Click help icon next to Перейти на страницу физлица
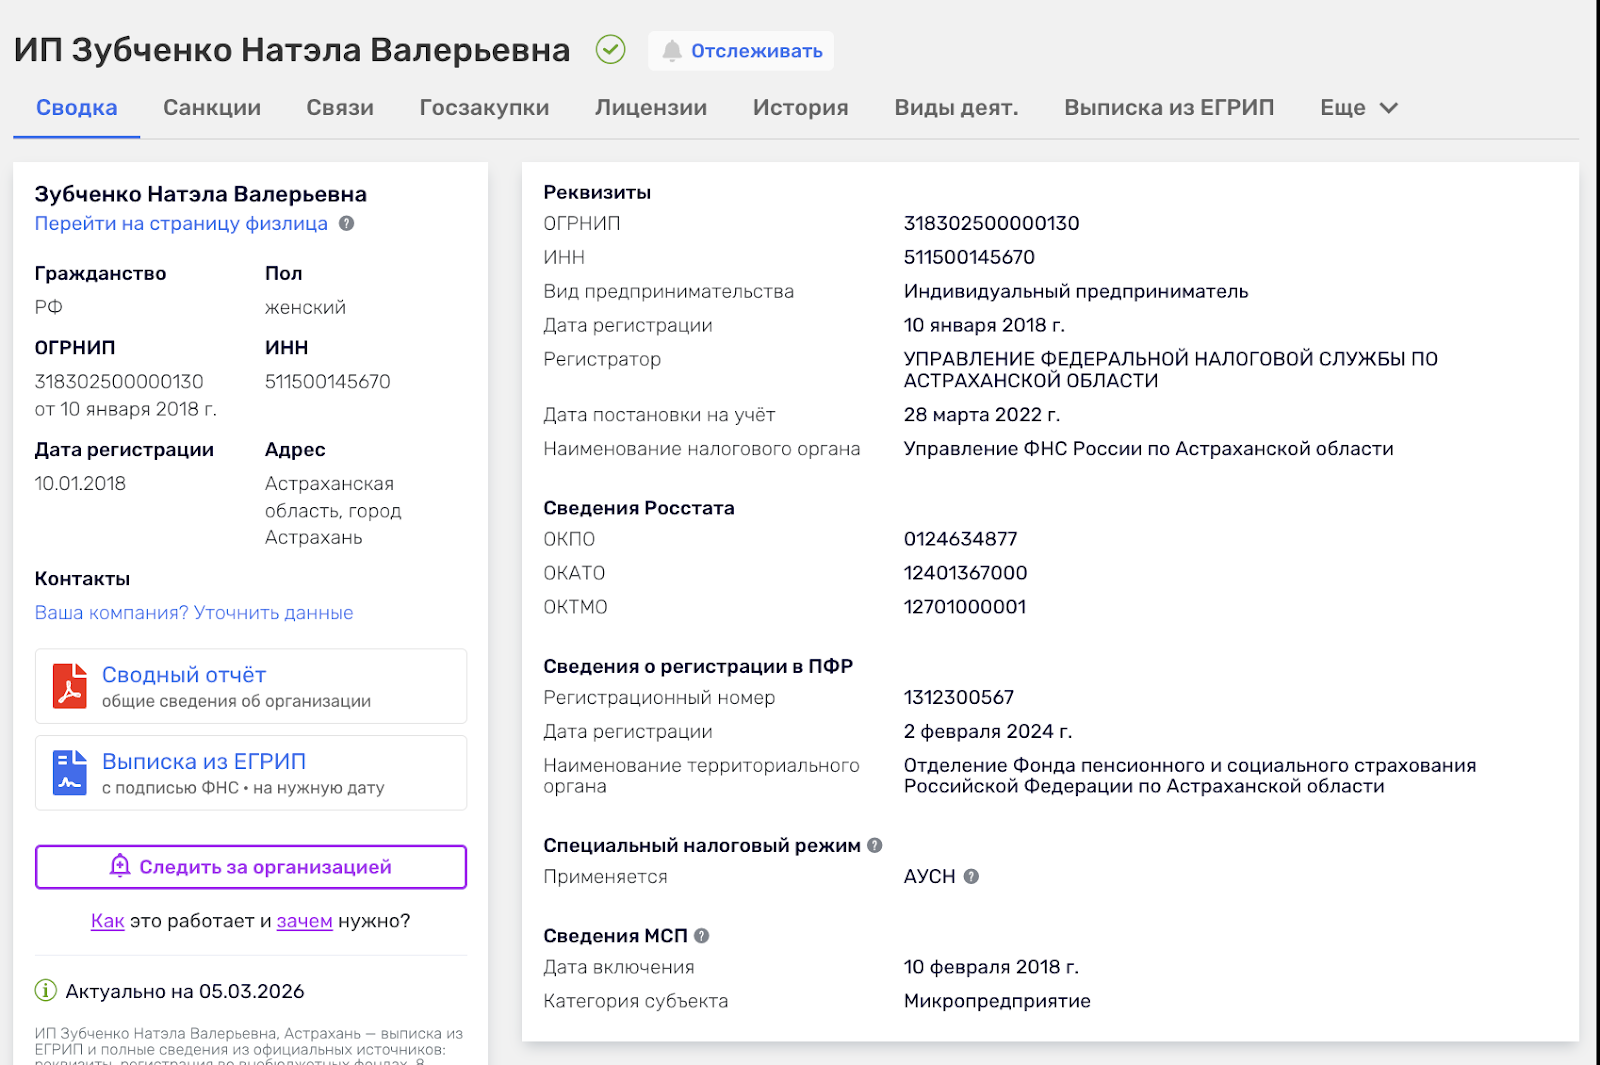Image resolution: width=1600 pixels, height=1065 pixels. tap(347, 224)
